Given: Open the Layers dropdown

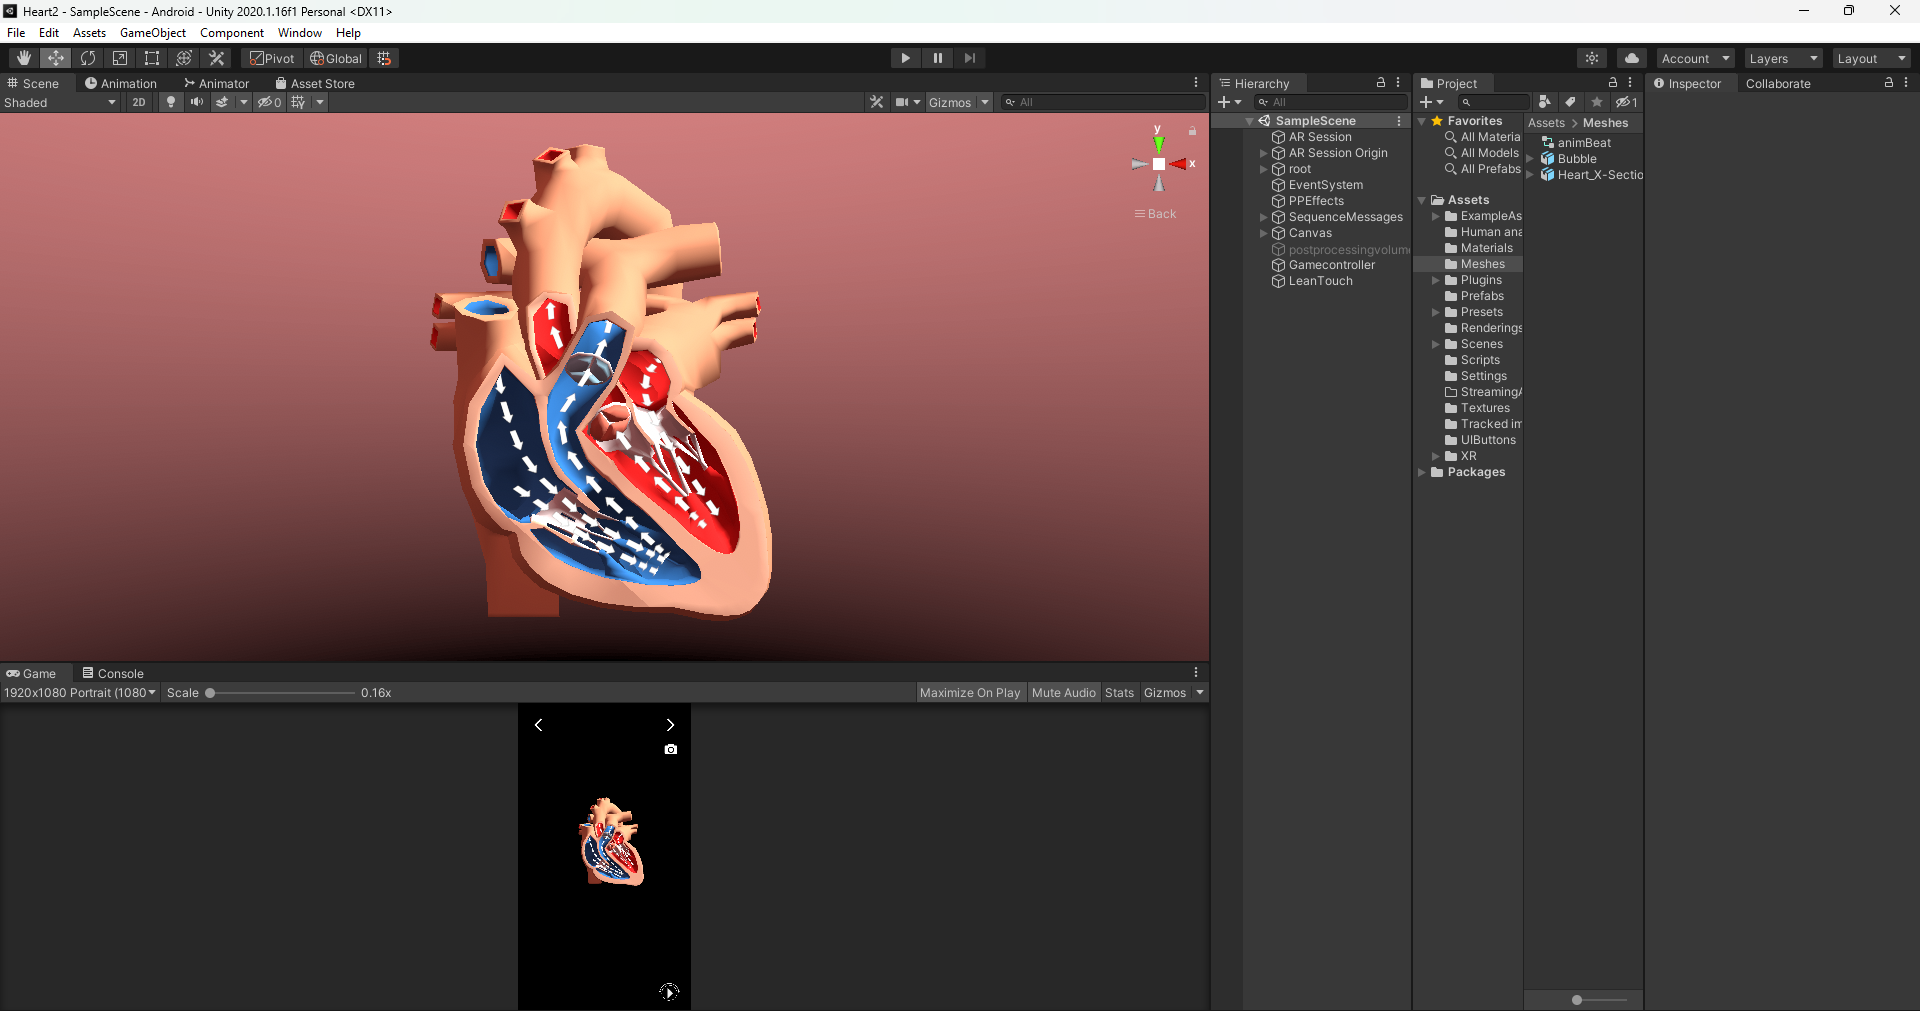Looking at the screenshot, I should [1783, 58].
